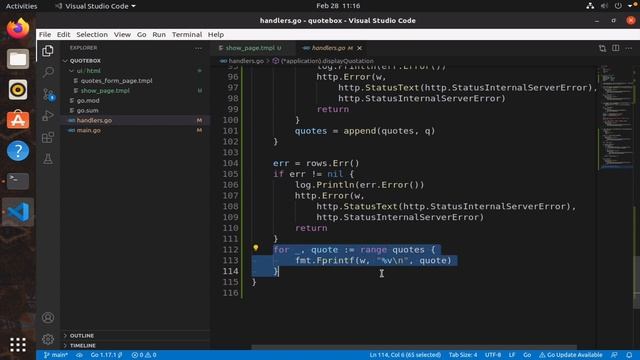Viewport: 640px width, 360px height.
Task: Click the errors and warnings counter
Action: click(x=144, y=355)
